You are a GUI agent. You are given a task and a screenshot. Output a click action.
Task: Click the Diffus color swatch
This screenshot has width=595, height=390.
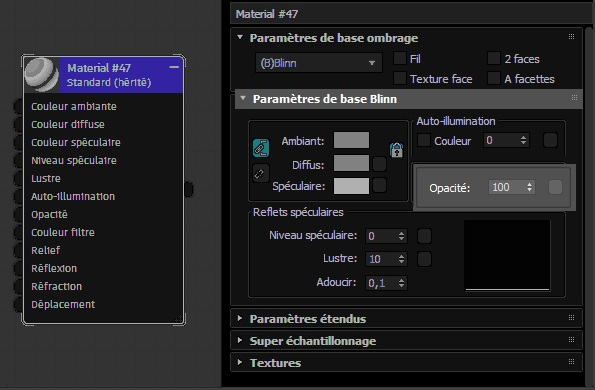351,163
